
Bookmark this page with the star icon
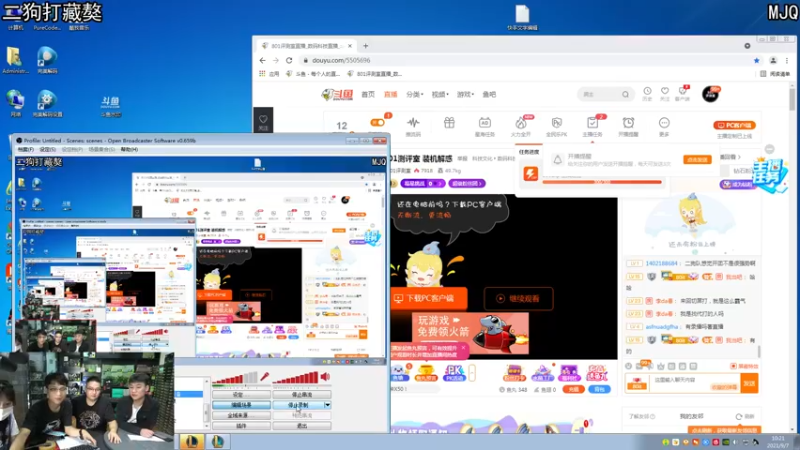pos(757,60)
